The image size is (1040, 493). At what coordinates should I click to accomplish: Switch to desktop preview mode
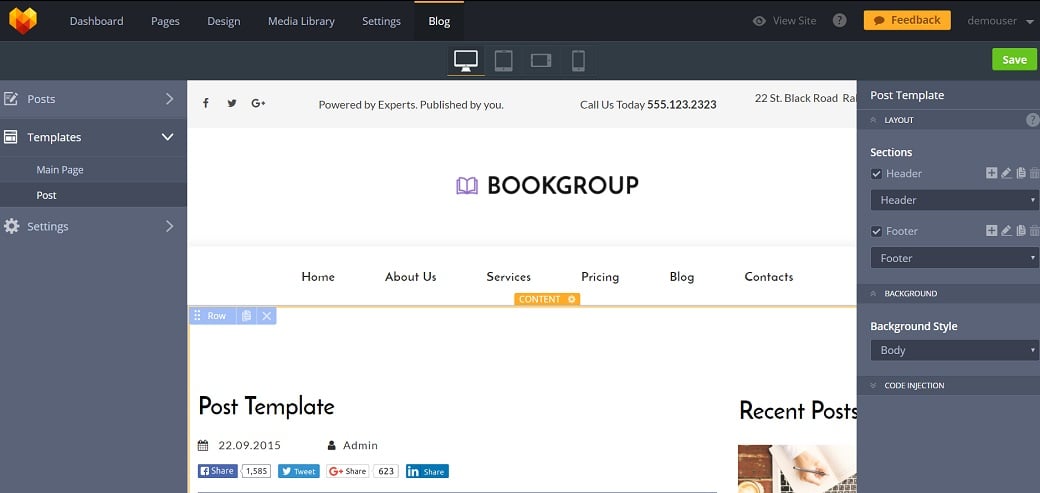pyautogui.click(x=465, y=60)
